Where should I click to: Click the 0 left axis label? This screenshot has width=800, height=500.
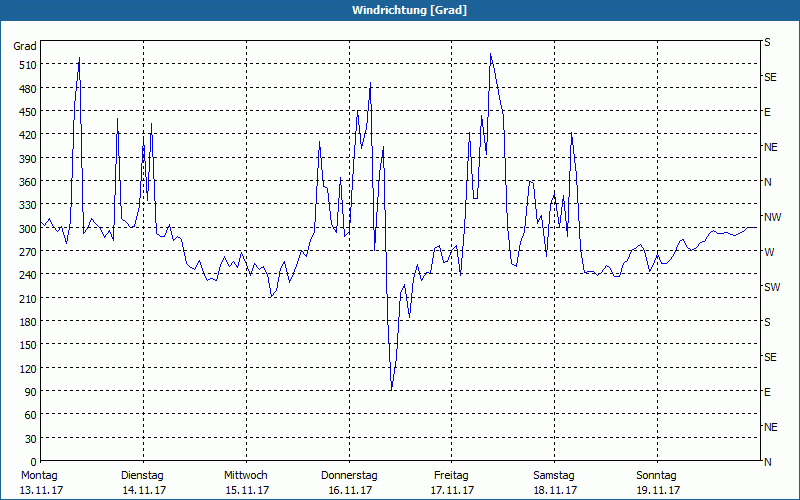click(34, 462)
